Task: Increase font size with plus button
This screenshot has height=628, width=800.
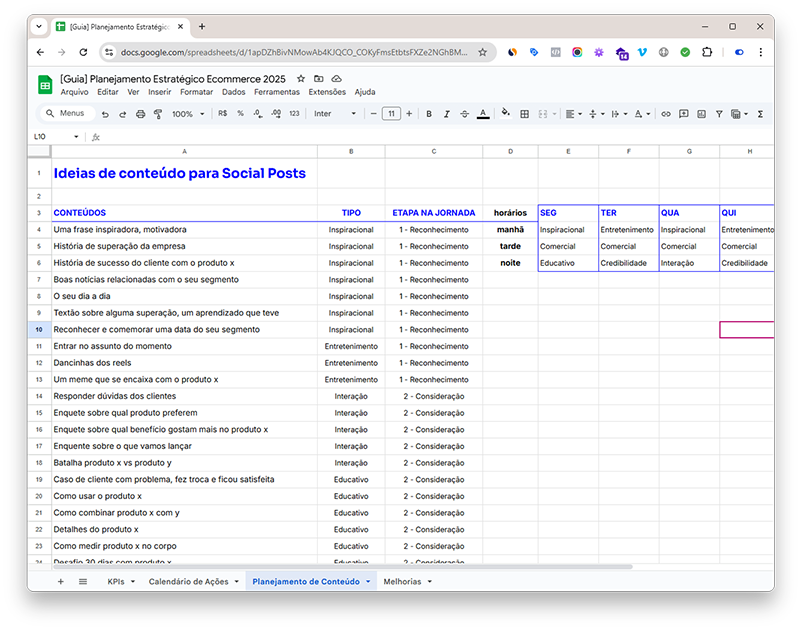Action: [x=409, y=114]
